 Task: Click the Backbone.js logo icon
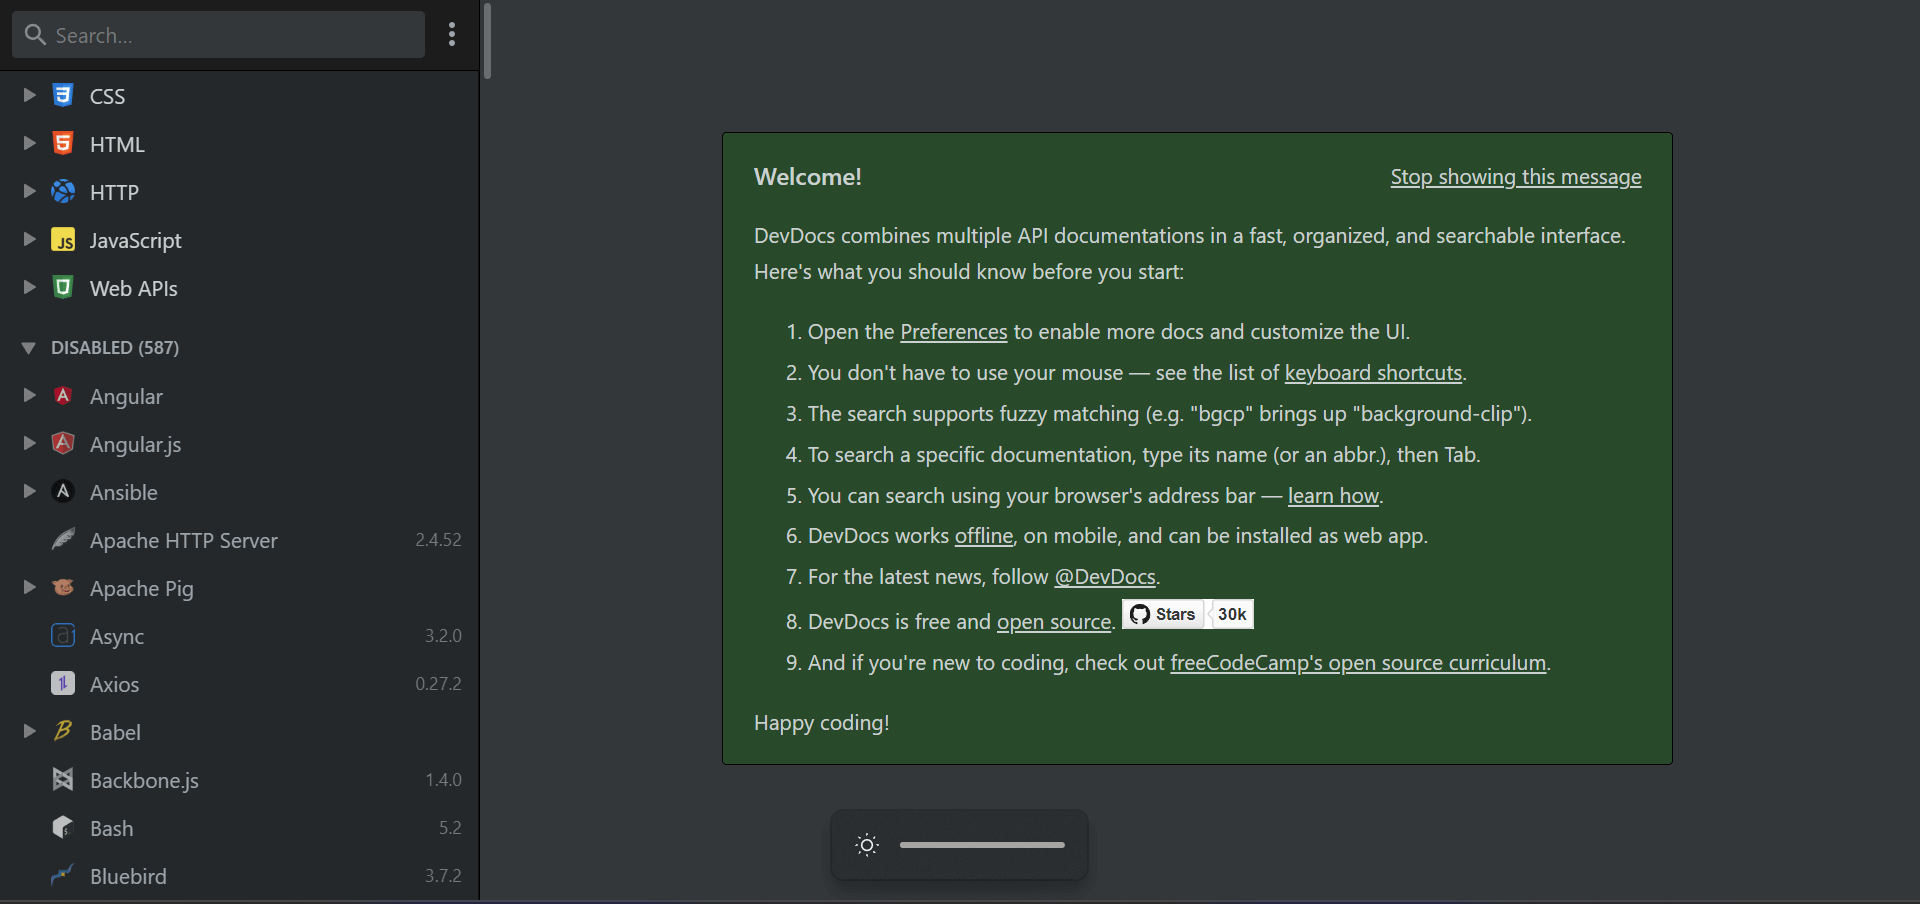click(63, 780)
